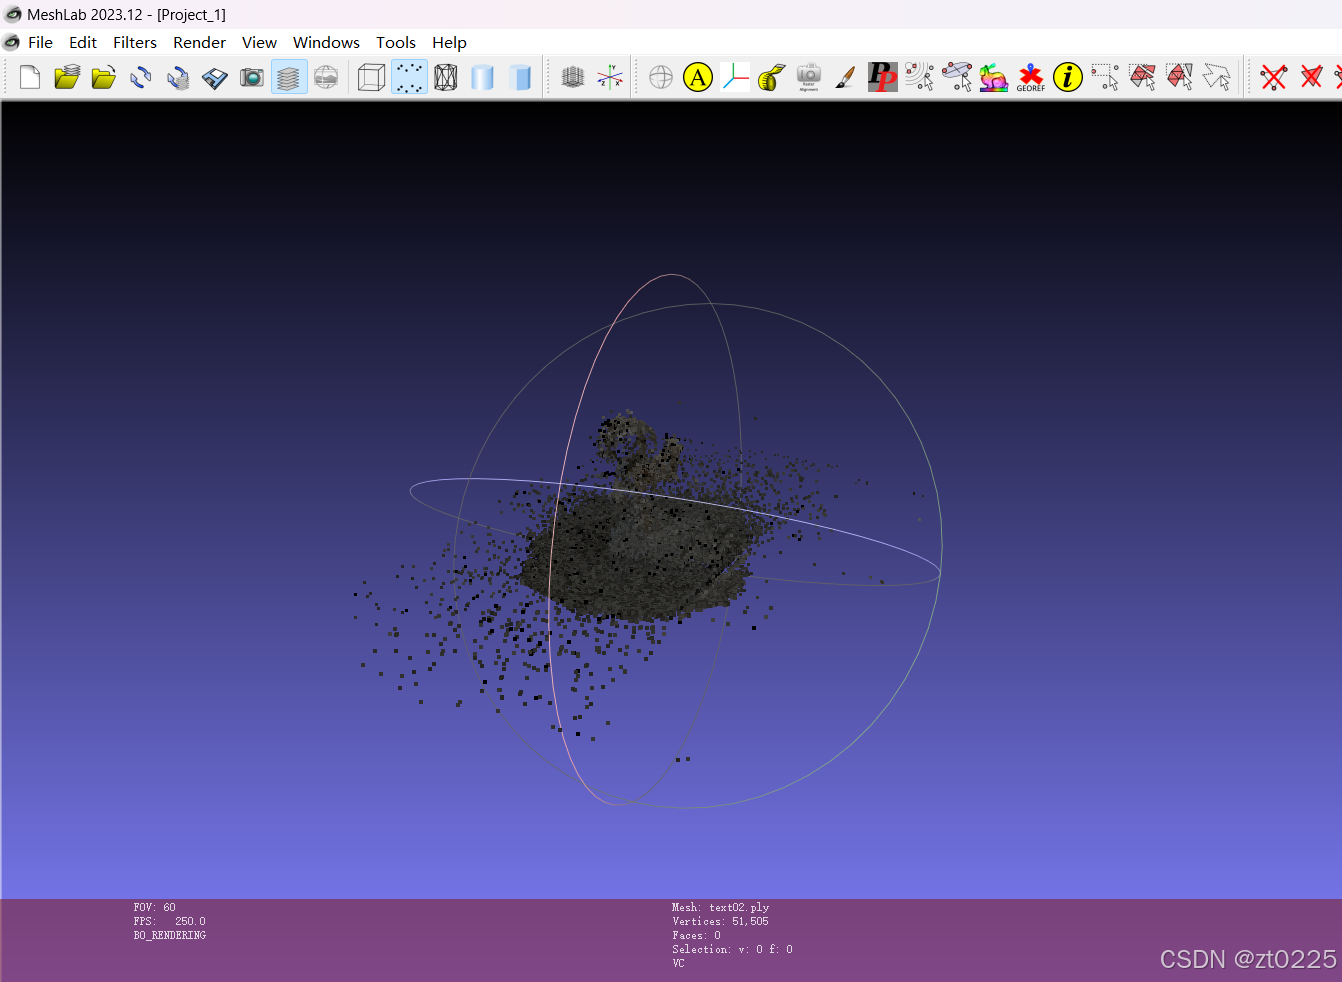Click 'Vertices: 51,505' status text
1342x982 pixels.
(x=720, y=921)
